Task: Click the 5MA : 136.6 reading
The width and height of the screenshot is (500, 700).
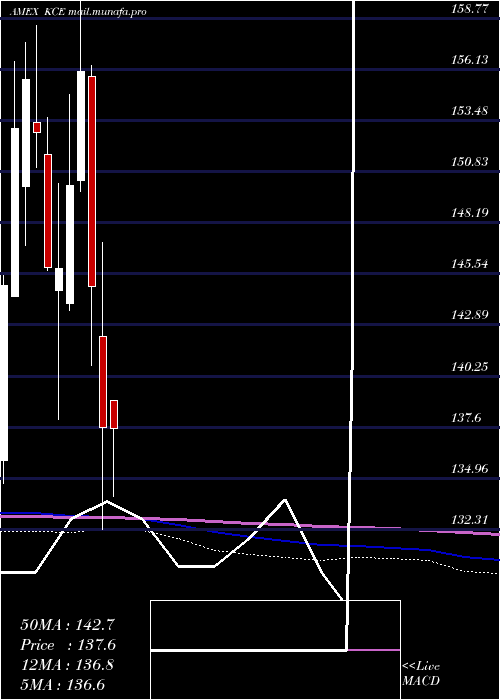Action: pyautogui.click(x=62, y=684)
